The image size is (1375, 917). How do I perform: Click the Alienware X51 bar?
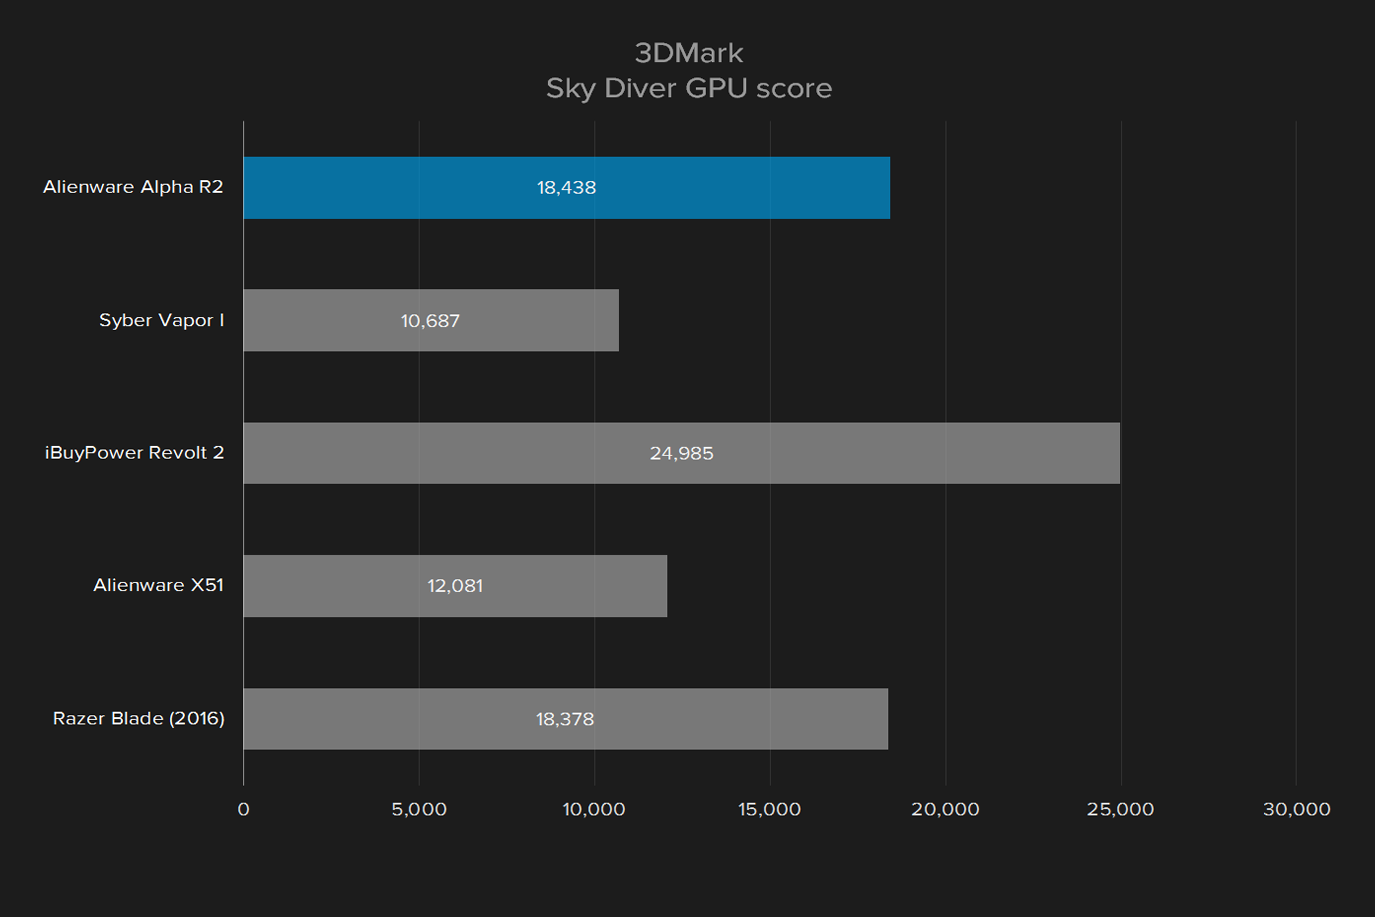click(455, 586)
